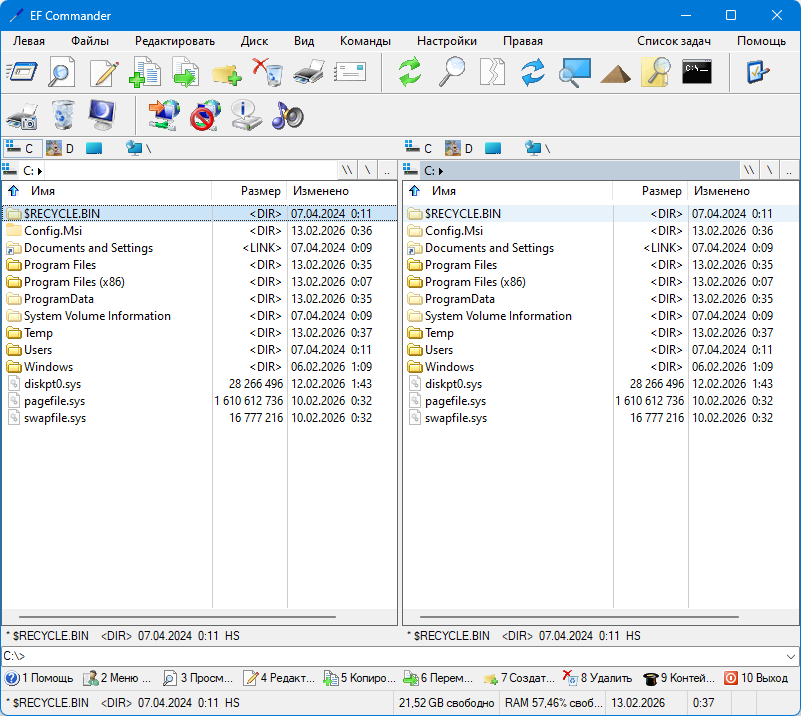801x716 pixels.
Task: Expand the right panel path arrow
Action: (440, 171)
